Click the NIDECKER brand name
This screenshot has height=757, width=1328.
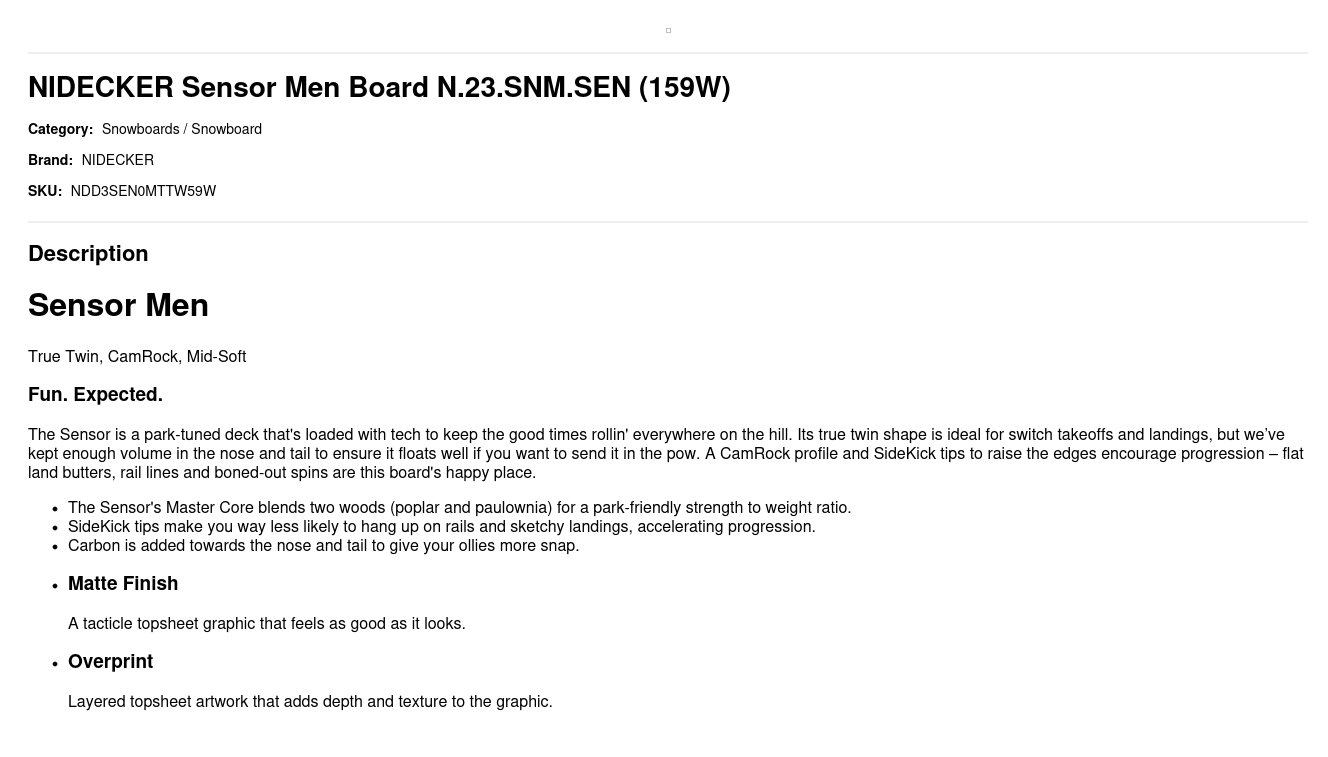pyautogui.click(x=117, y=160)
